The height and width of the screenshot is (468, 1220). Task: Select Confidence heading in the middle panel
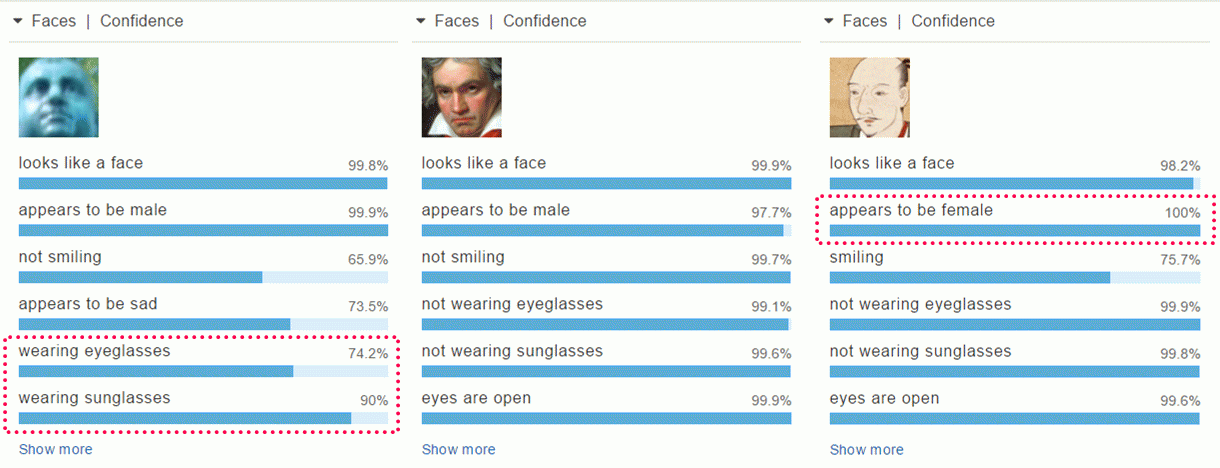(544, 21)
